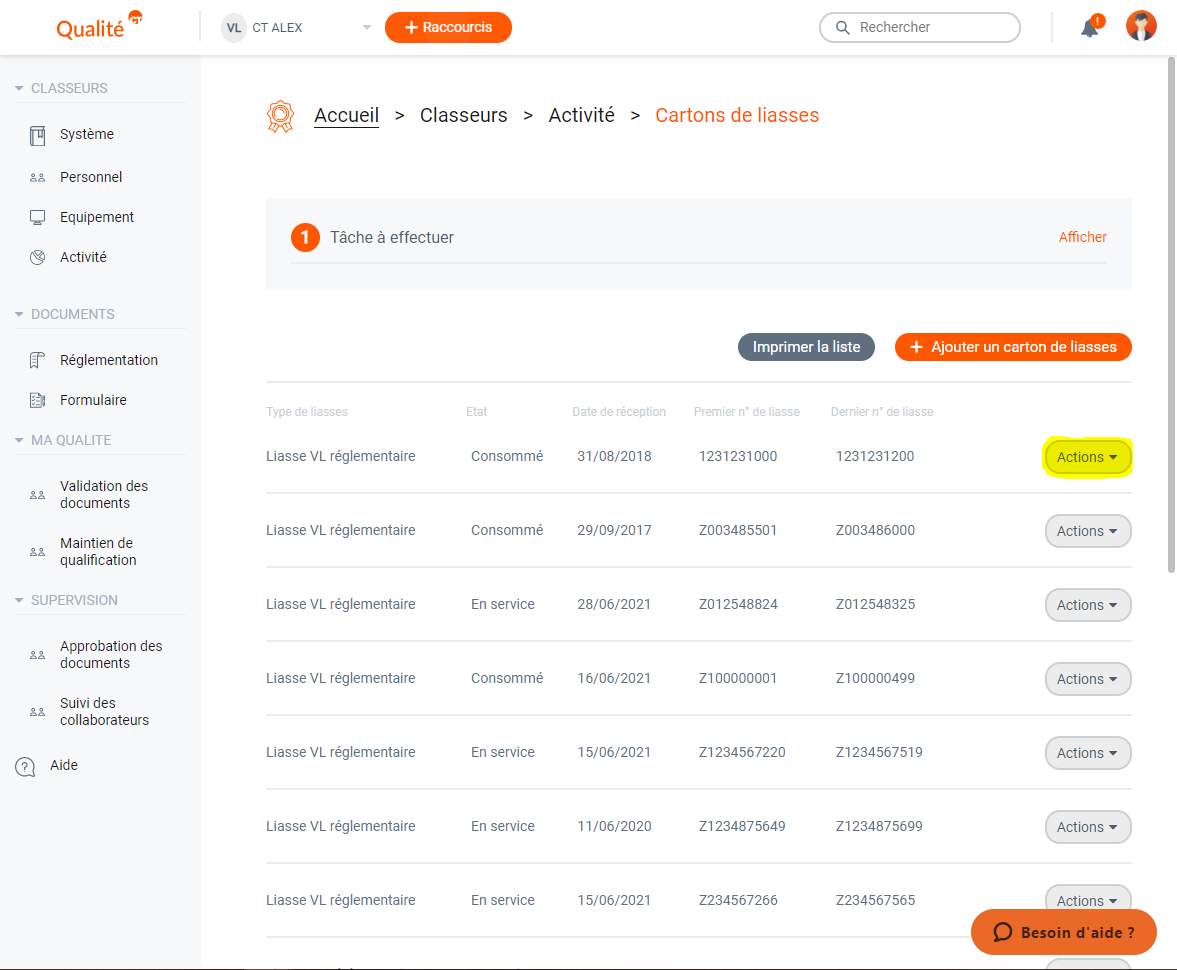Viewport: 1177px width, 970px height.
Task: Open Actions dropdown for liasse 1231231000
Action: coord(1087,457)
